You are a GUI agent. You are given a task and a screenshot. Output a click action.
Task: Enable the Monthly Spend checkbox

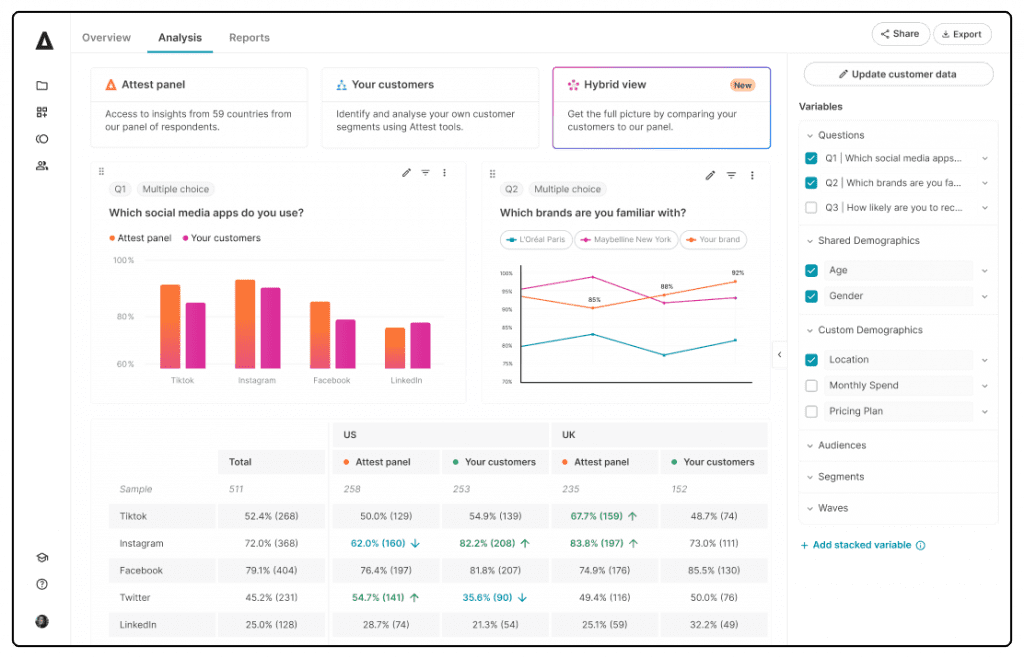click(x=811, y=386)
